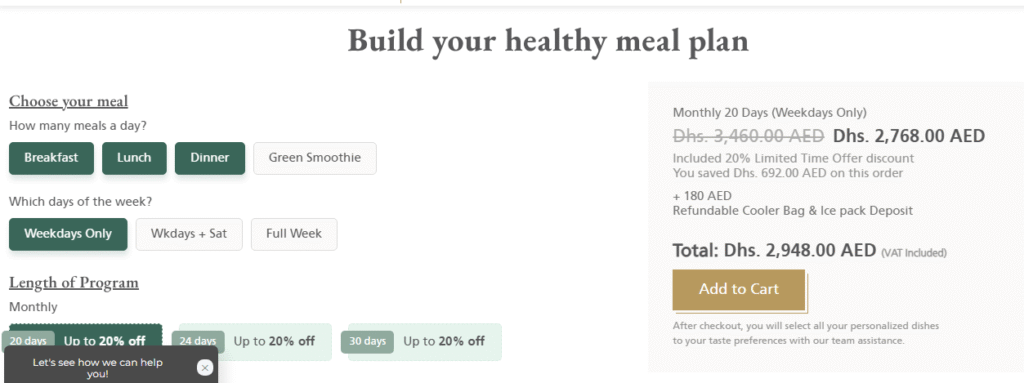
Task: Select Full Week delivery
Action: click(294, 234)
